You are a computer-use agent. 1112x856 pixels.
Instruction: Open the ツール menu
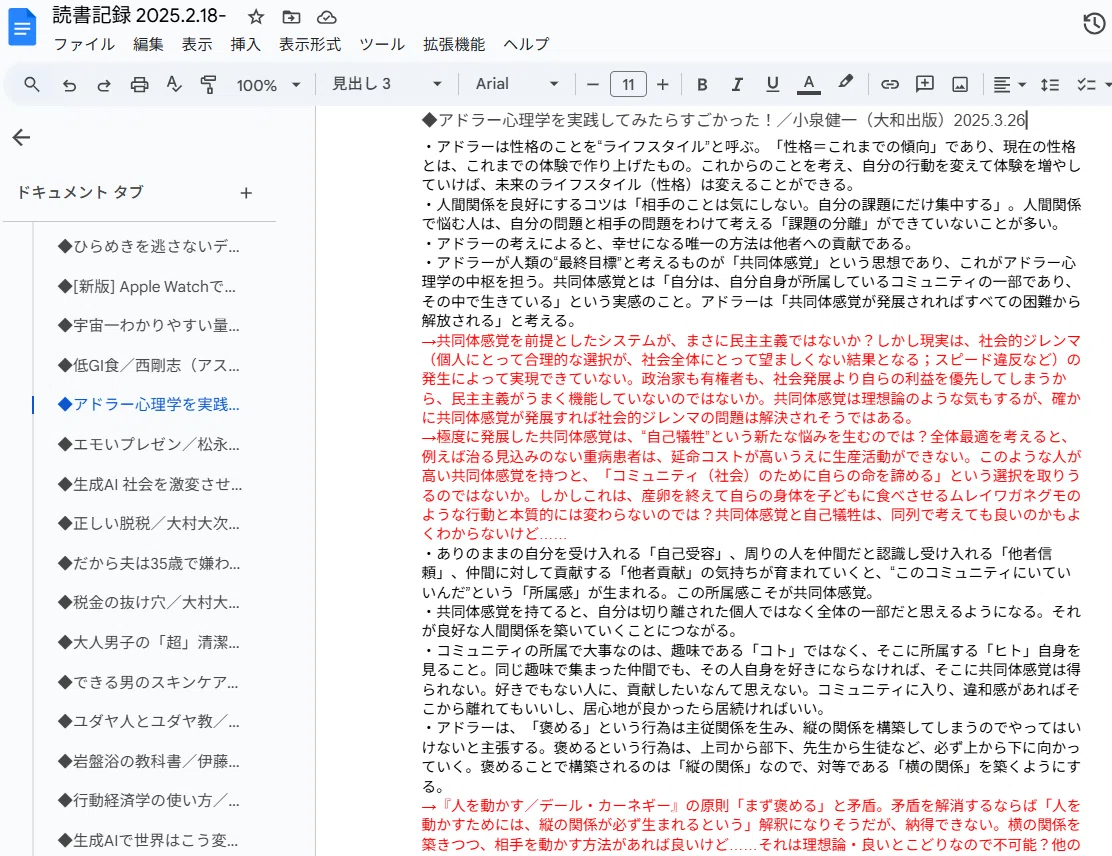(382, 44)
